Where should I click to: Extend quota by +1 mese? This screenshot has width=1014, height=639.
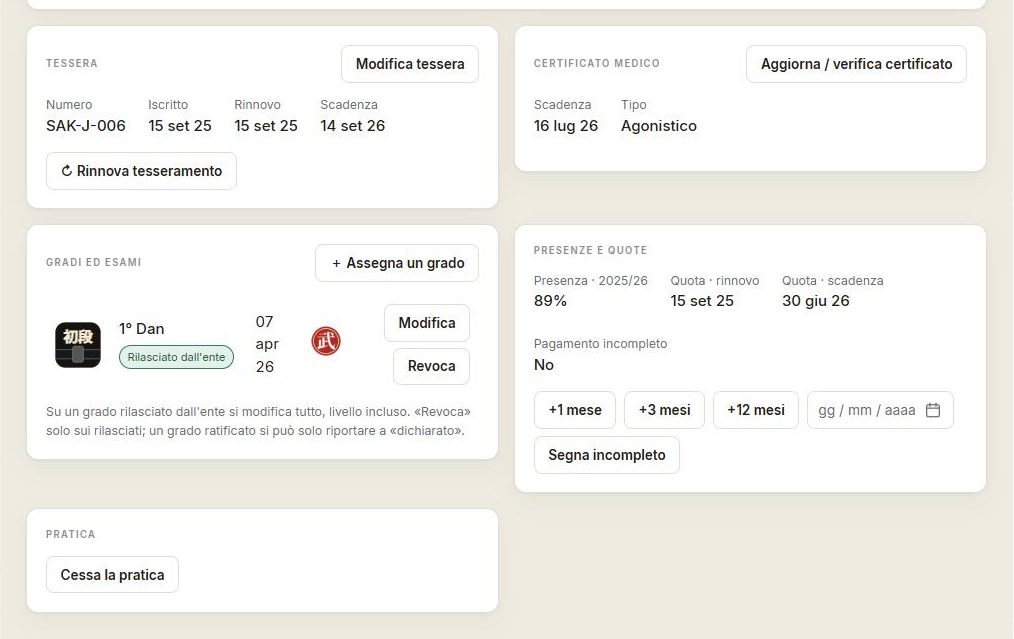(575, 410)
